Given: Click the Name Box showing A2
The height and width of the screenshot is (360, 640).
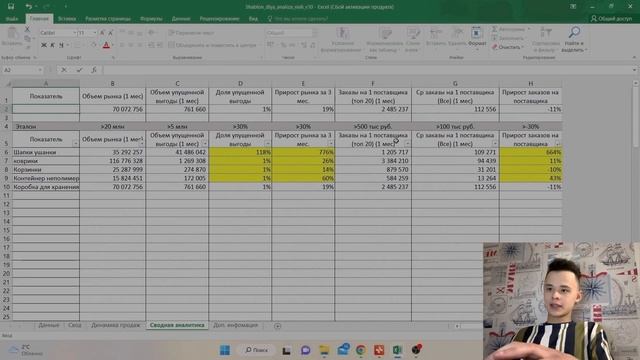Looking at the screenshot, I should pos(22,70).
